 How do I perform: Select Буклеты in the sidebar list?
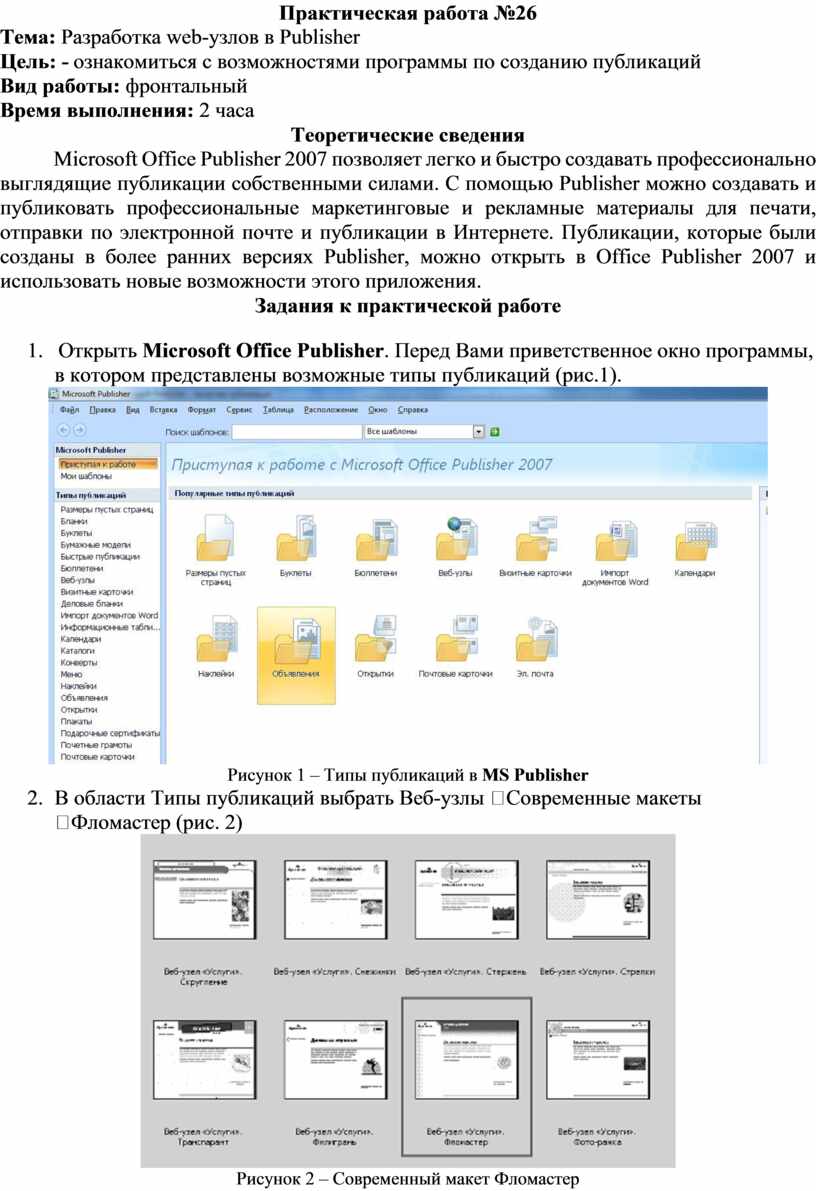click(76, 533)
